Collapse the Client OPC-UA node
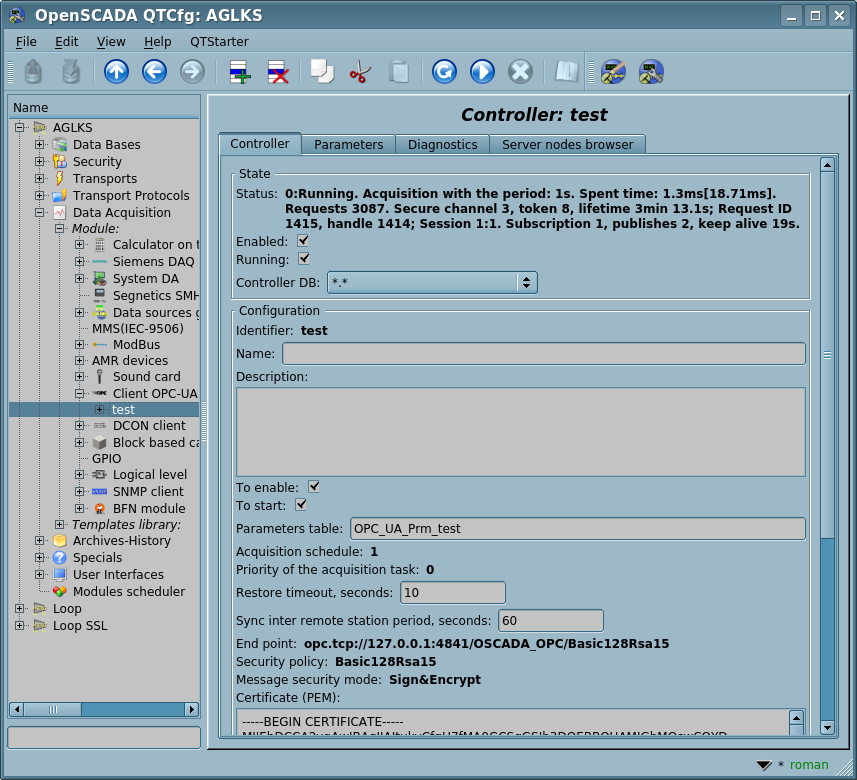 (79, 393)
